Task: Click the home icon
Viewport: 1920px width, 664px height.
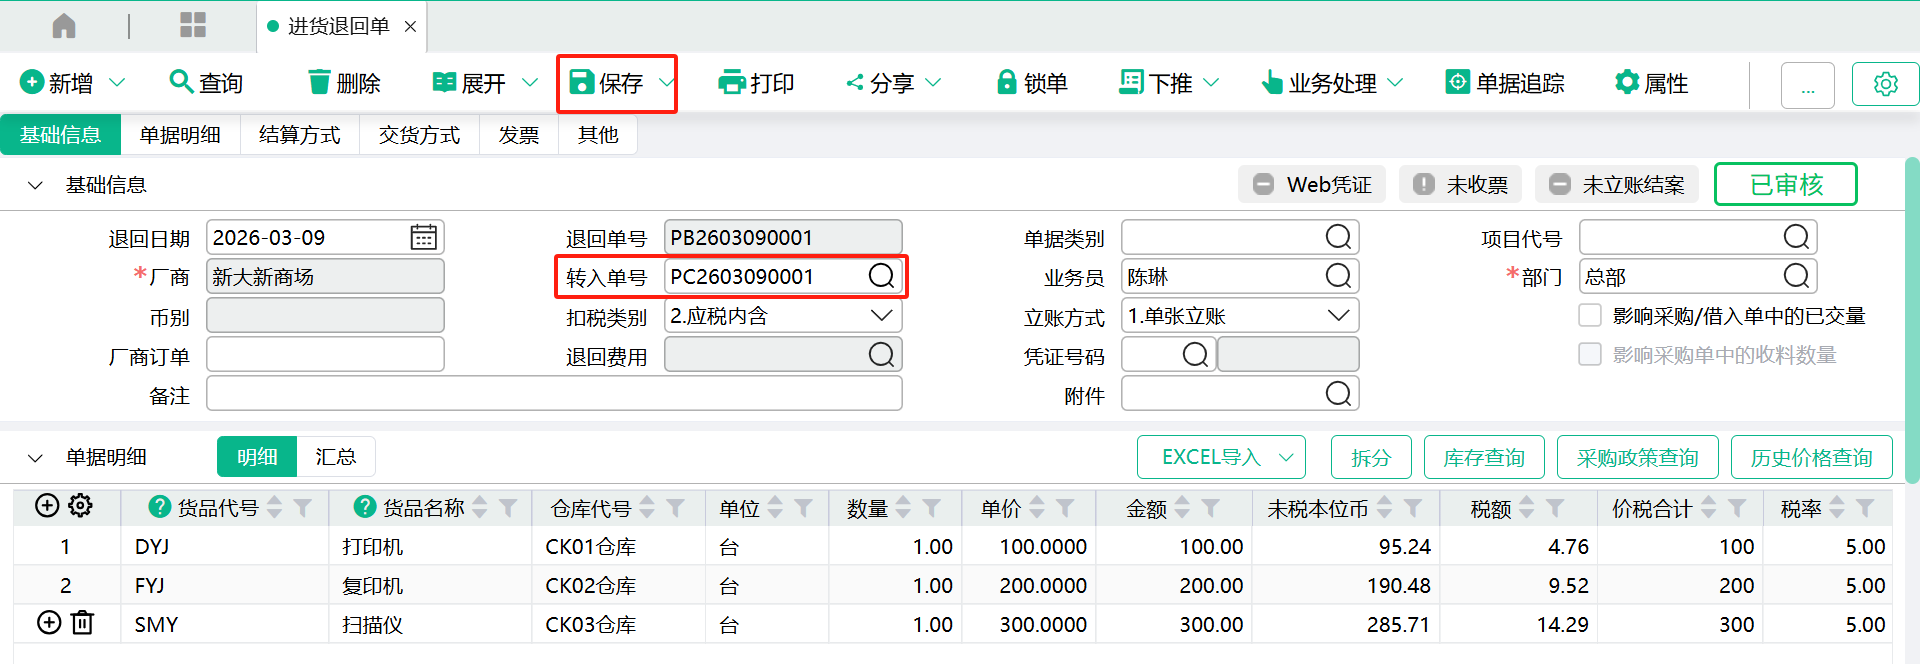Action: point(64,26)
